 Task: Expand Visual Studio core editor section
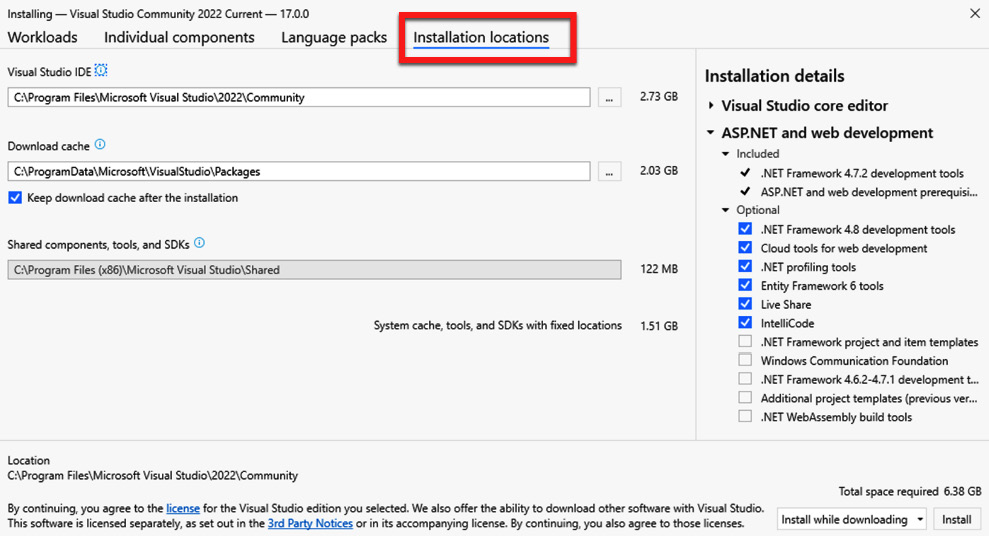[711, 105]
